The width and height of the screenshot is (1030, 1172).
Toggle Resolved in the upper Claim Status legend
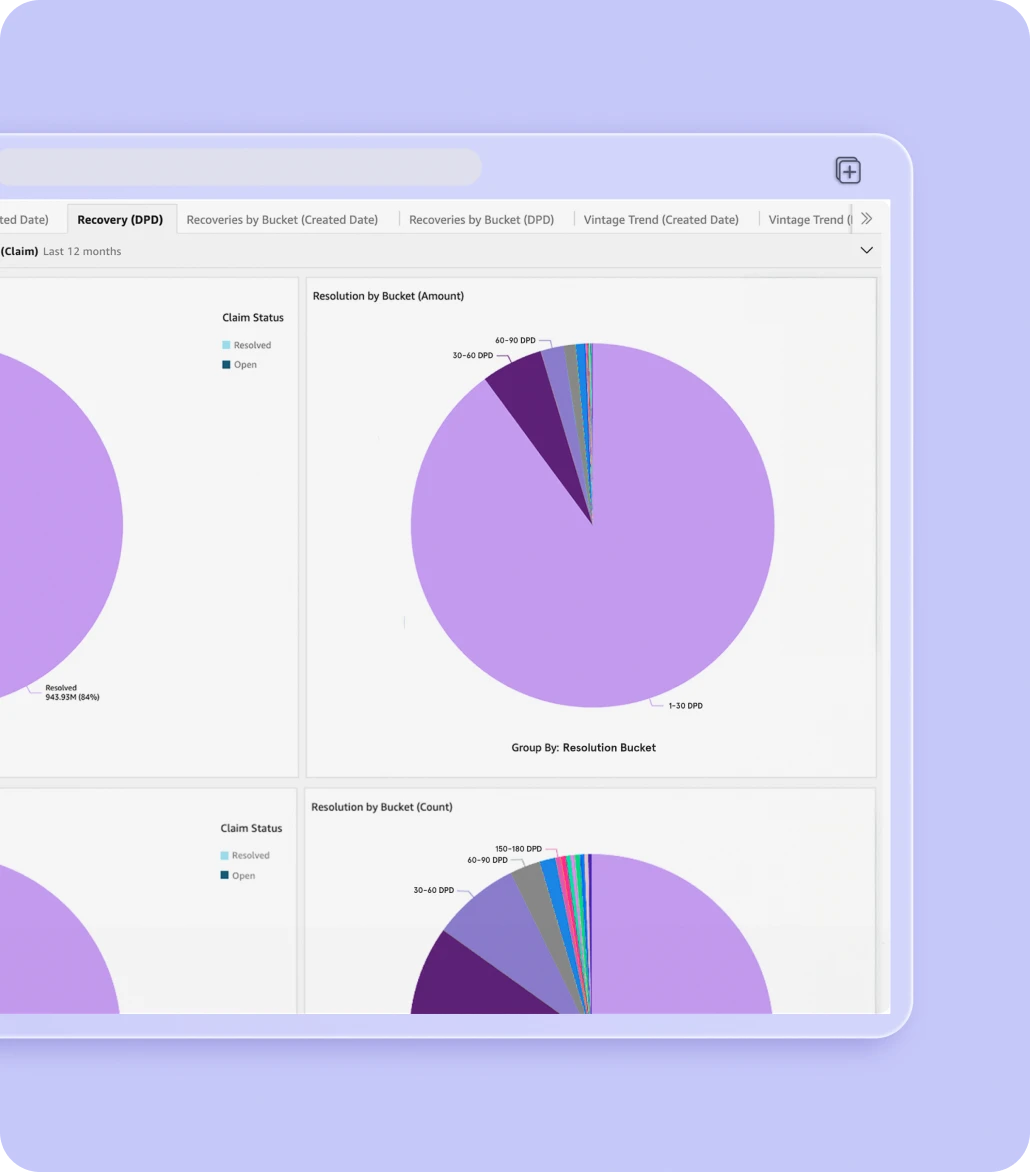pos(251,345)
